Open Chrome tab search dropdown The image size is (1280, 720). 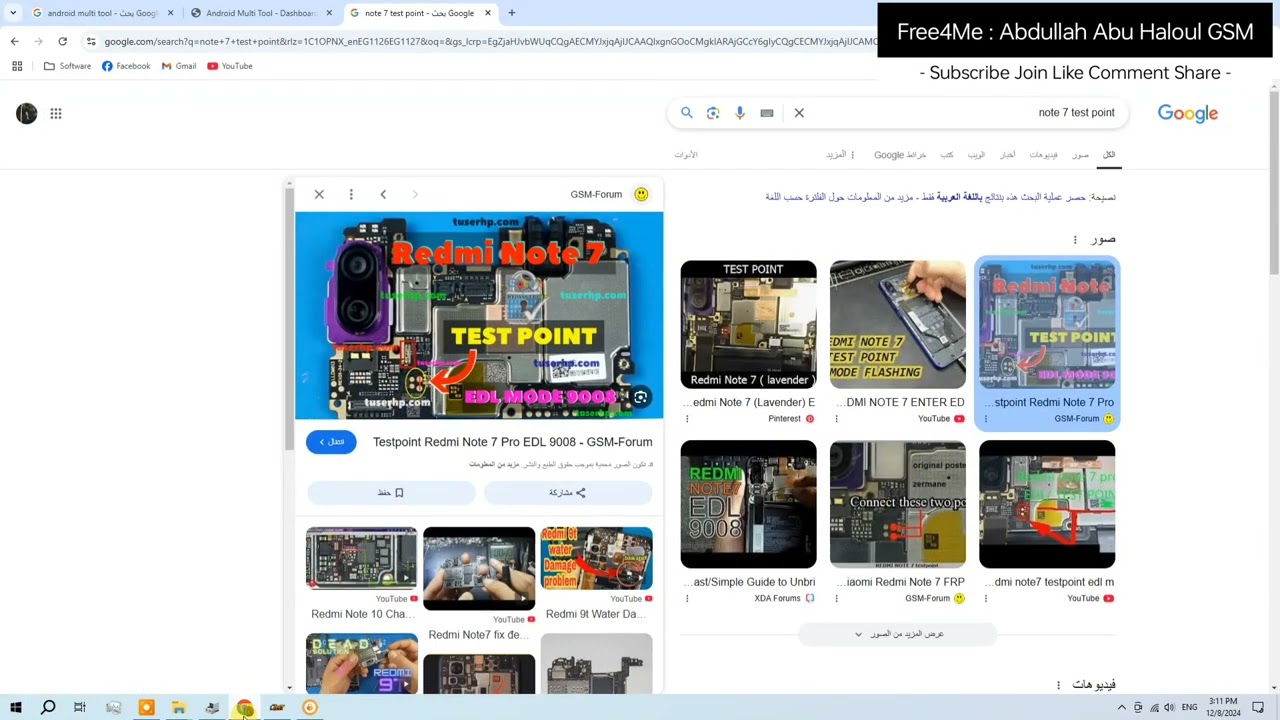click(12, 13)
